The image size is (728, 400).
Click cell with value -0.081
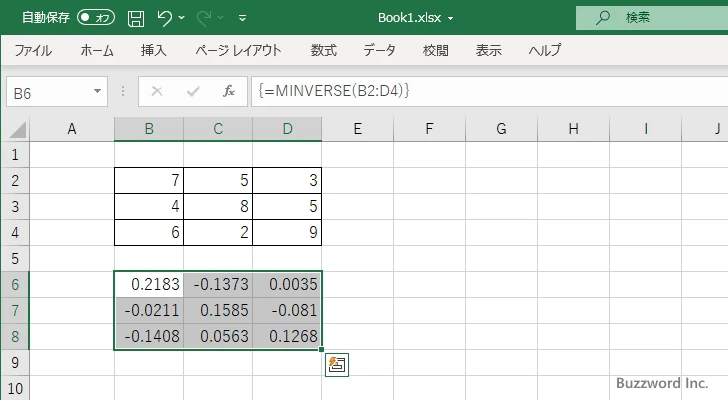pyautogui.click(x=287, y=310)
